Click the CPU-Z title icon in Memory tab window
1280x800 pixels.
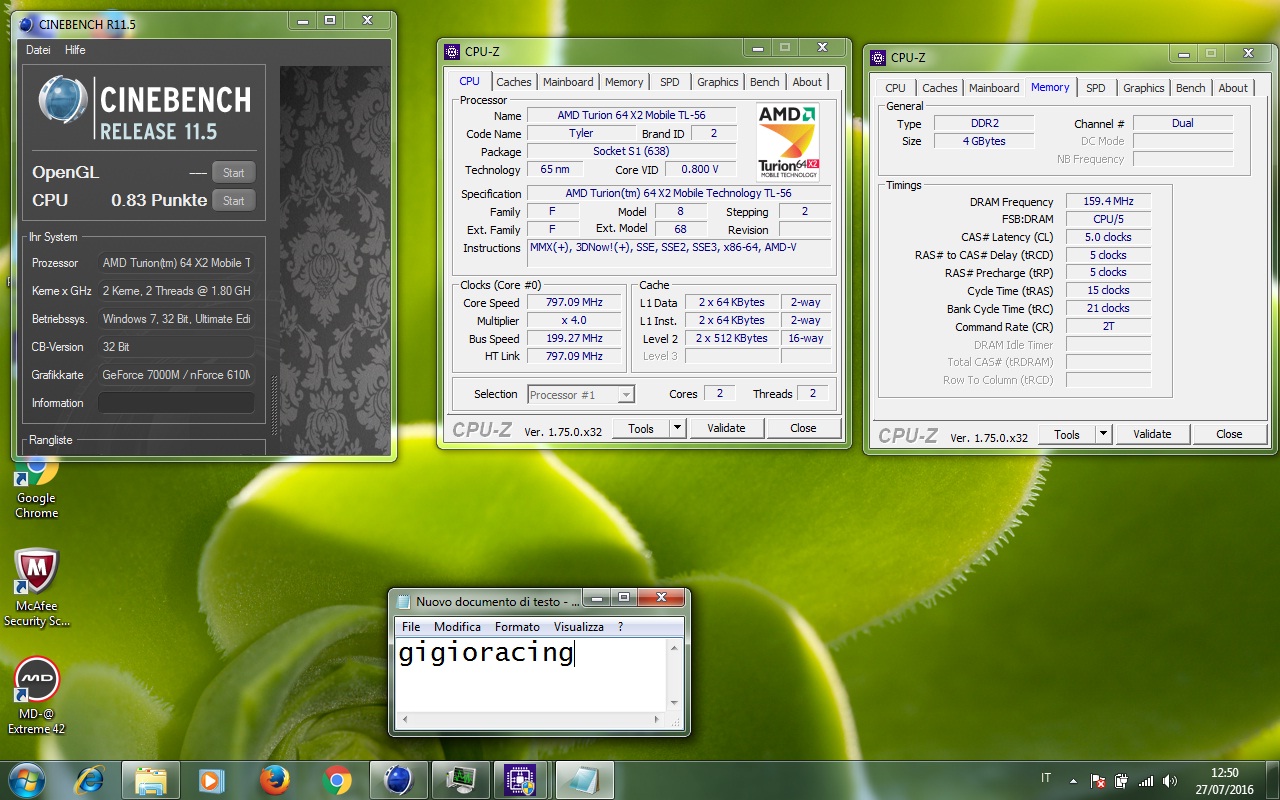878,57
